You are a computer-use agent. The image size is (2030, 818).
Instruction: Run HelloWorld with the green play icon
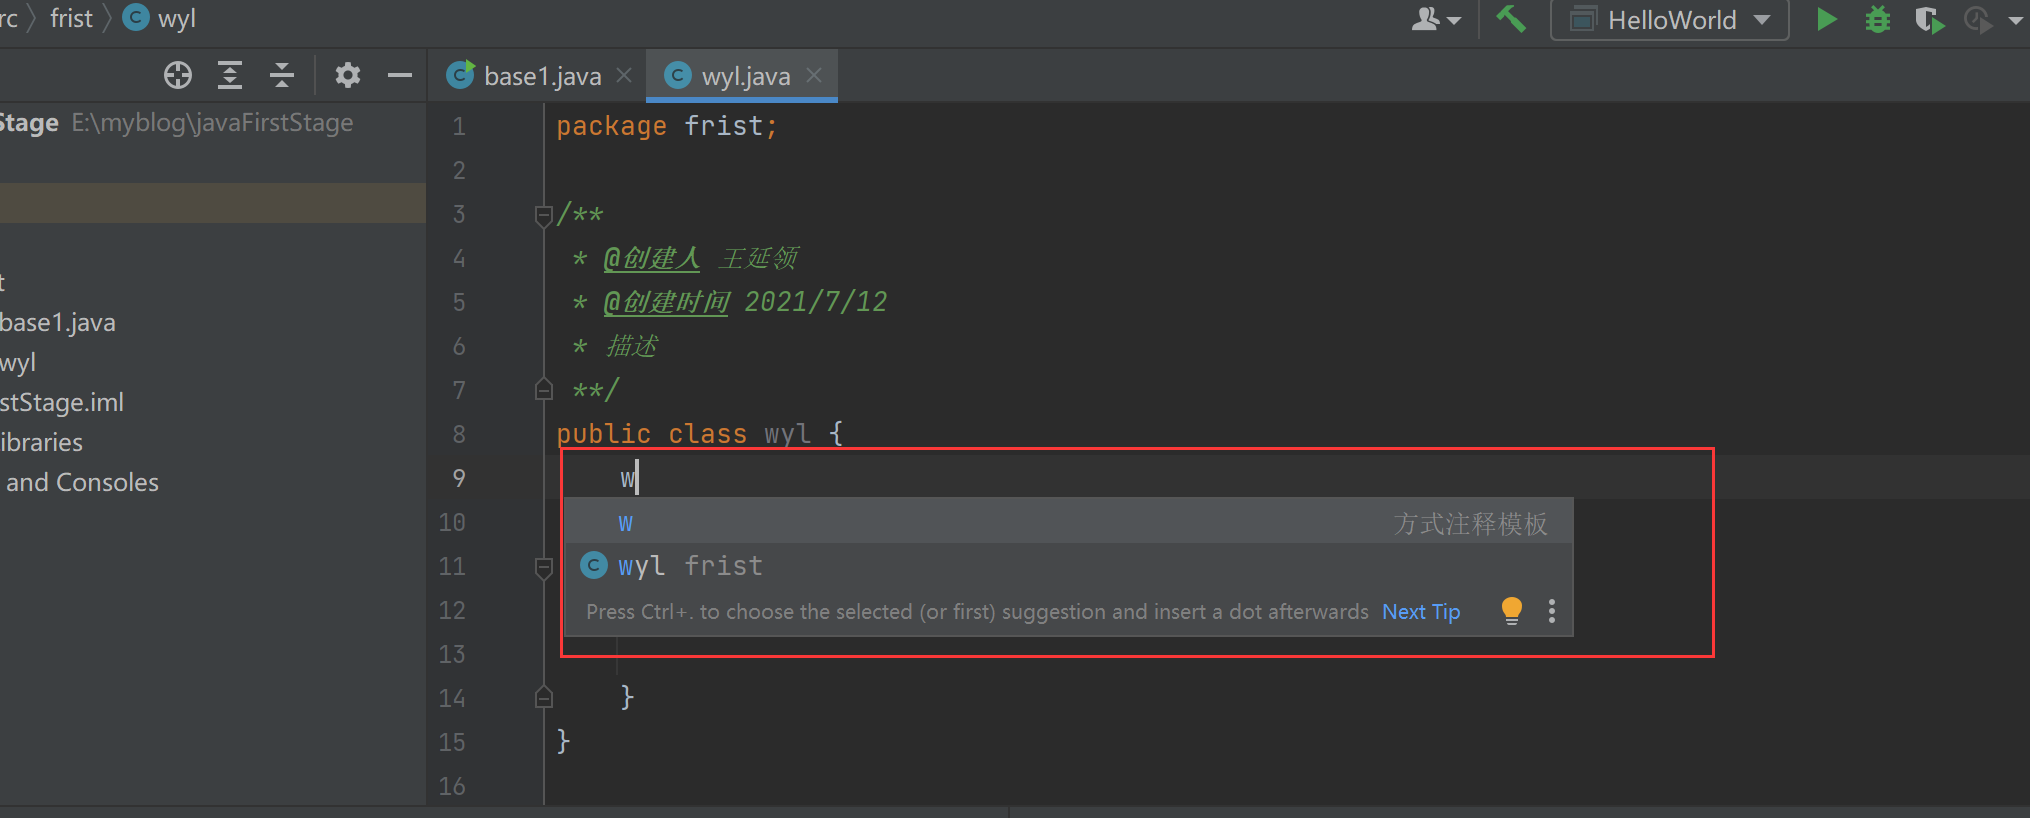[1826, 19]
